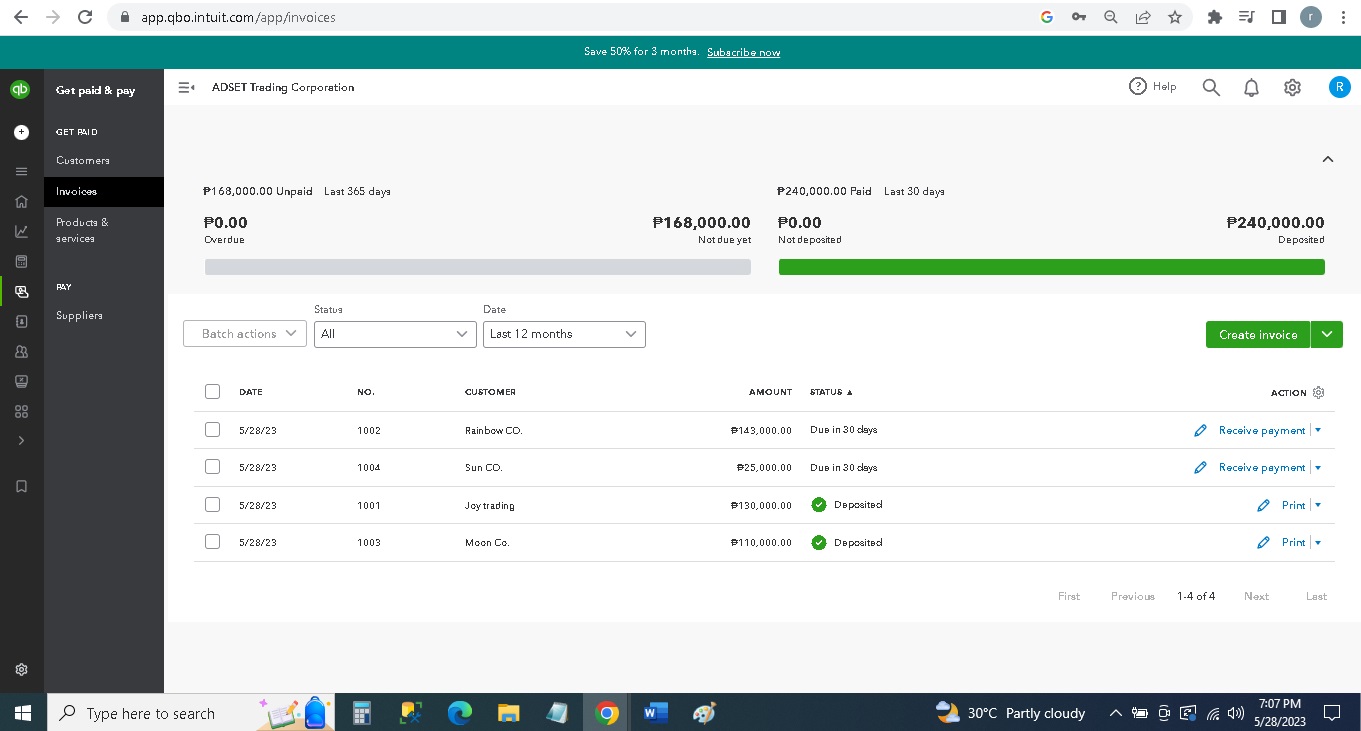Screen dimensions: 1361x731
Task: Open Suppliers under Pay
Action: coord(79,315)
